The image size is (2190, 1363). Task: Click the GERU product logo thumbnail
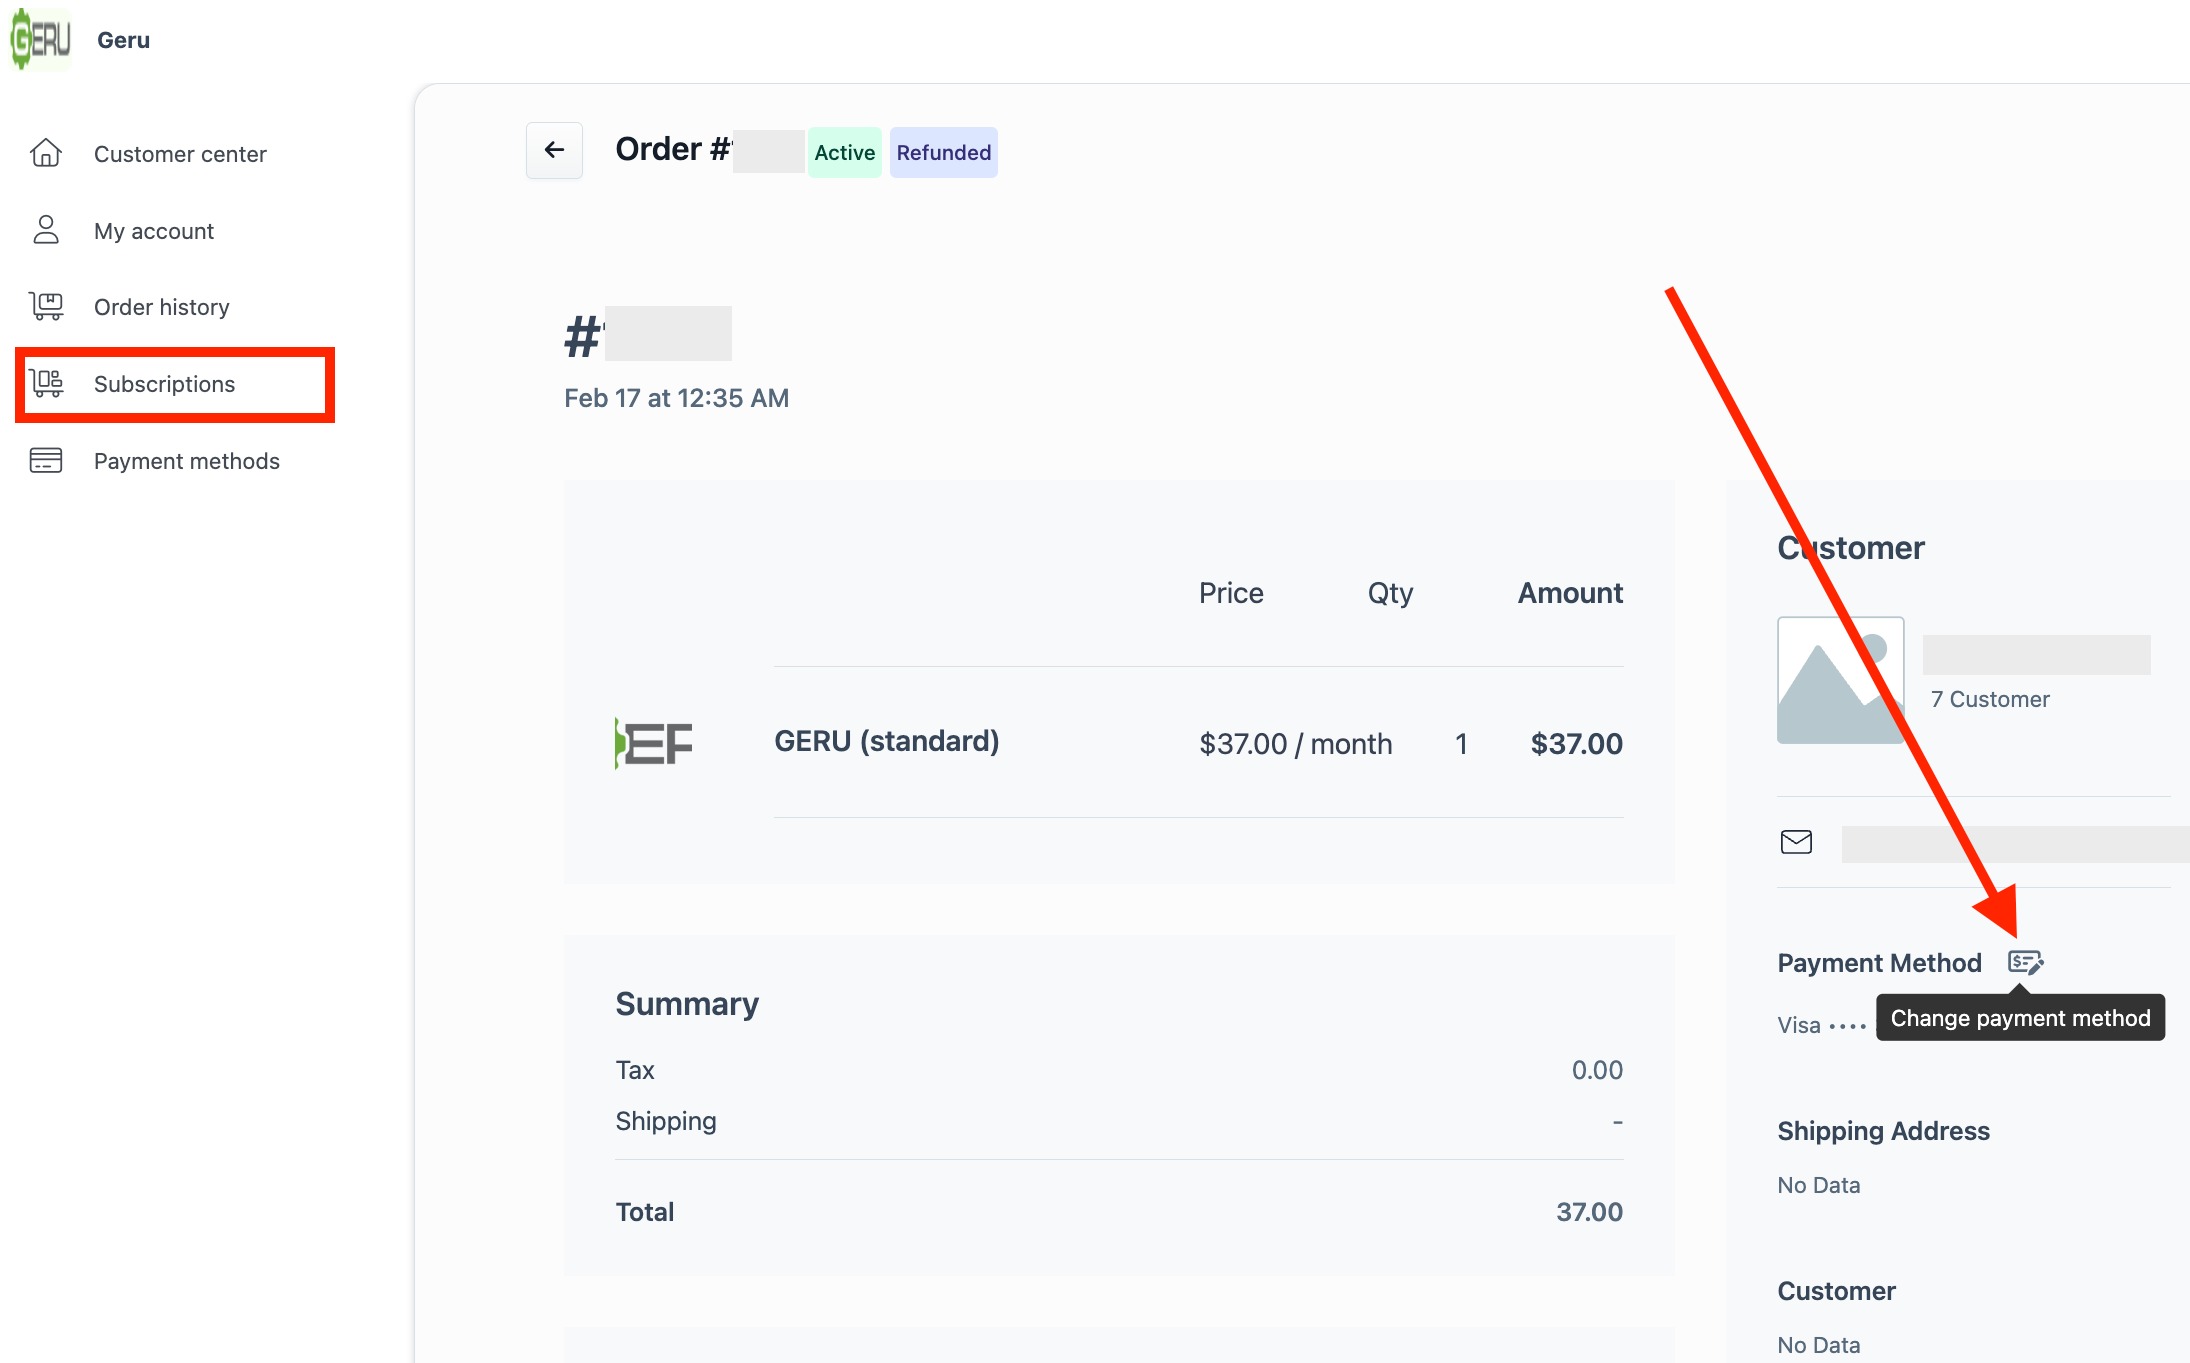[x=654, y=743]
